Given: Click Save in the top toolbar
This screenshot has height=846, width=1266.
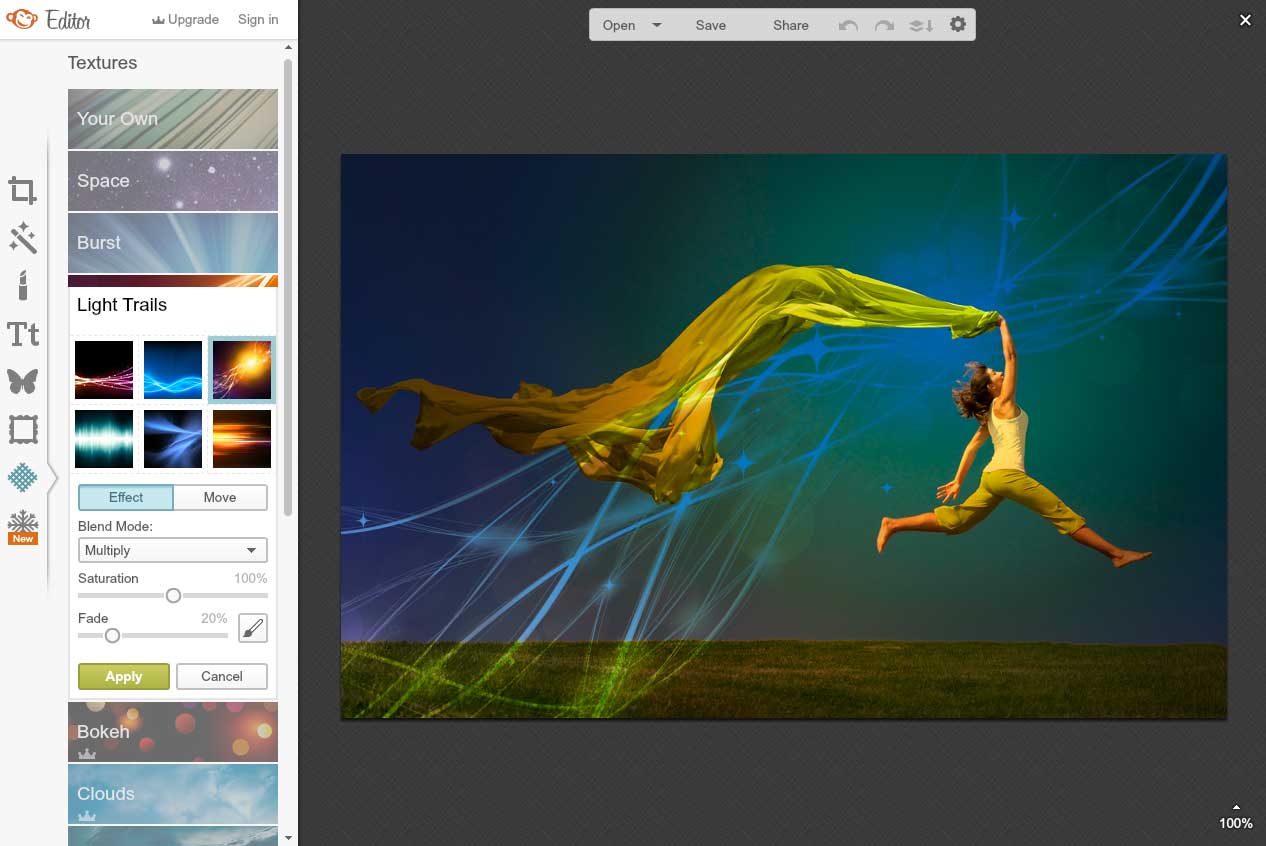Looking at the screenshot, I should (711, 25).
